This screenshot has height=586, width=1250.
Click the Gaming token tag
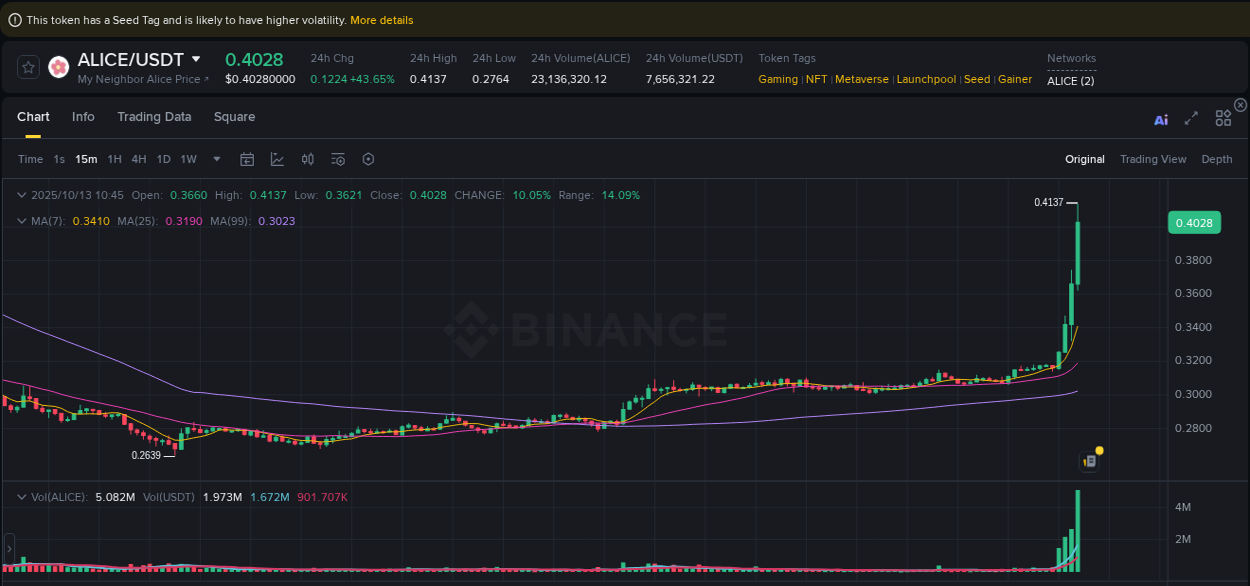click(778, 79)
